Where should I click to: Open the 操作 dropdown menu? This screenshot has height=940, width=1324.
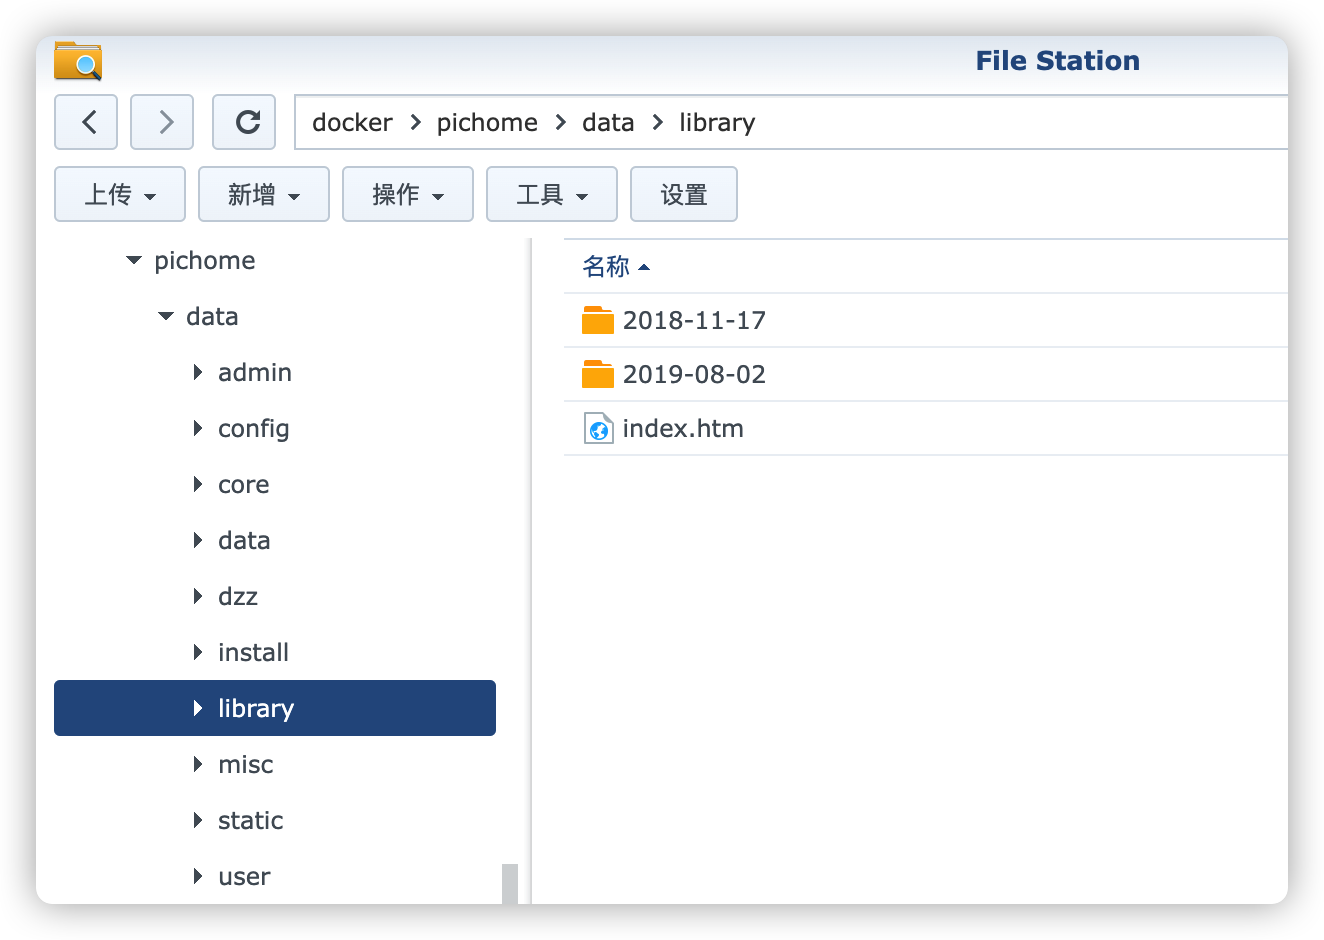407,194
